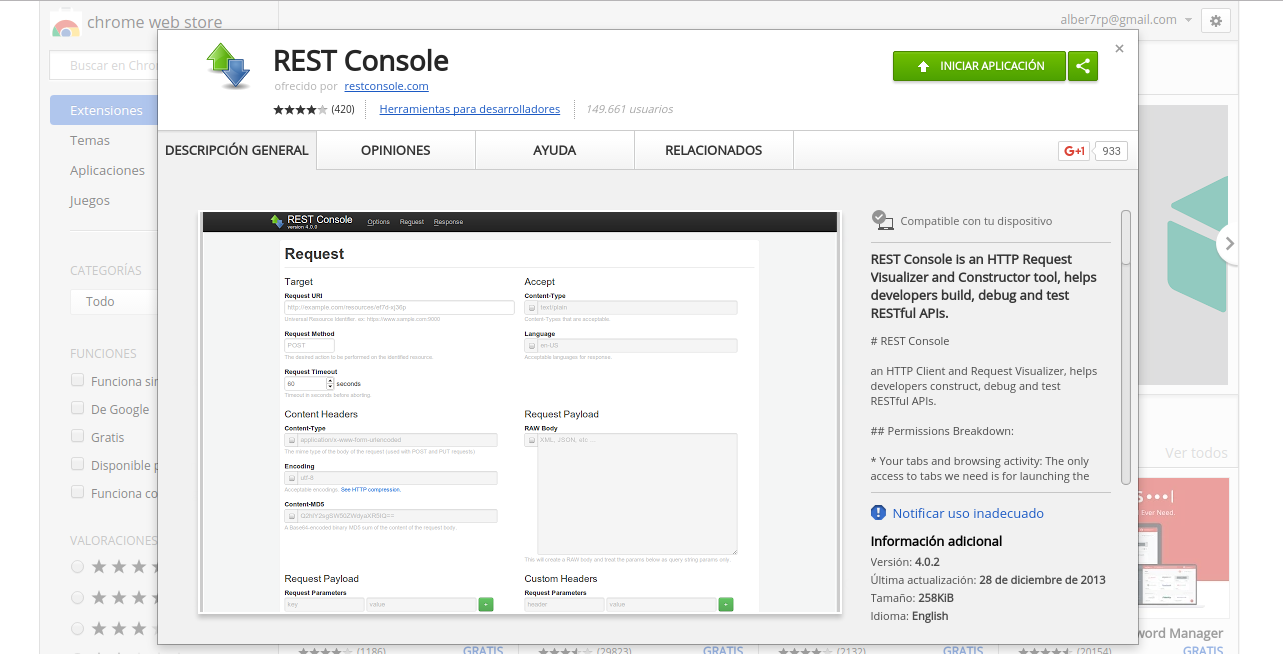Click the (420) ratings count
This screenshot has width=1283, height=654.
[343, 109]
